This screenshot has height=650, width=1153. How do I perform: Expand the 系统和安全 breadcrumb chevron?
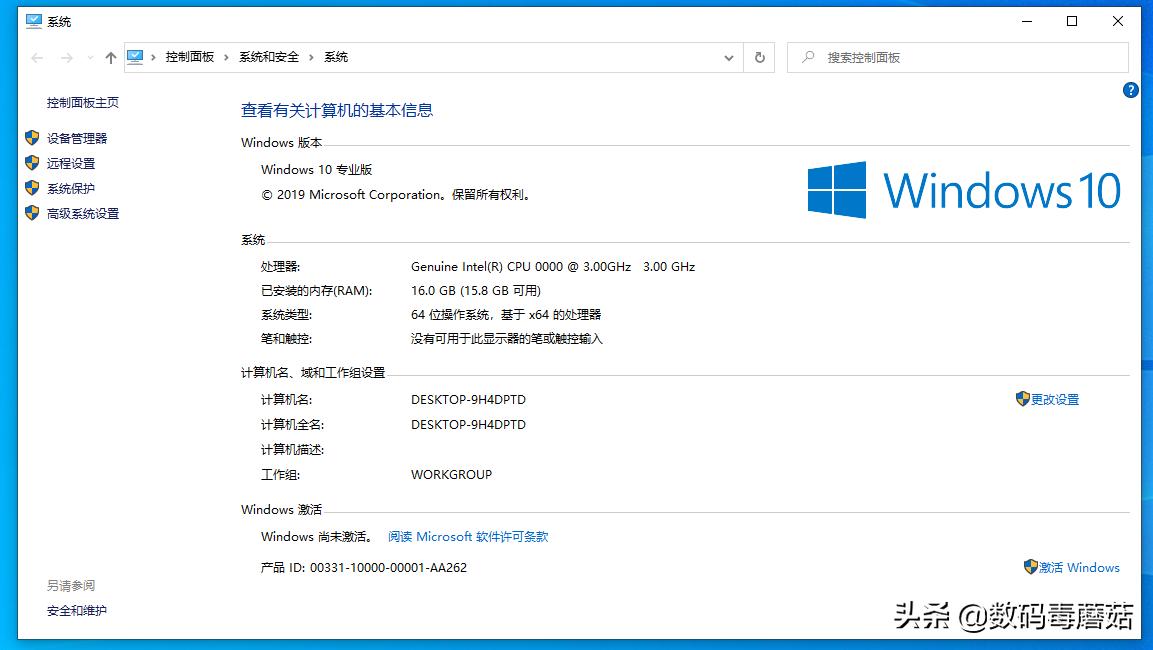(x=309, y=57)
